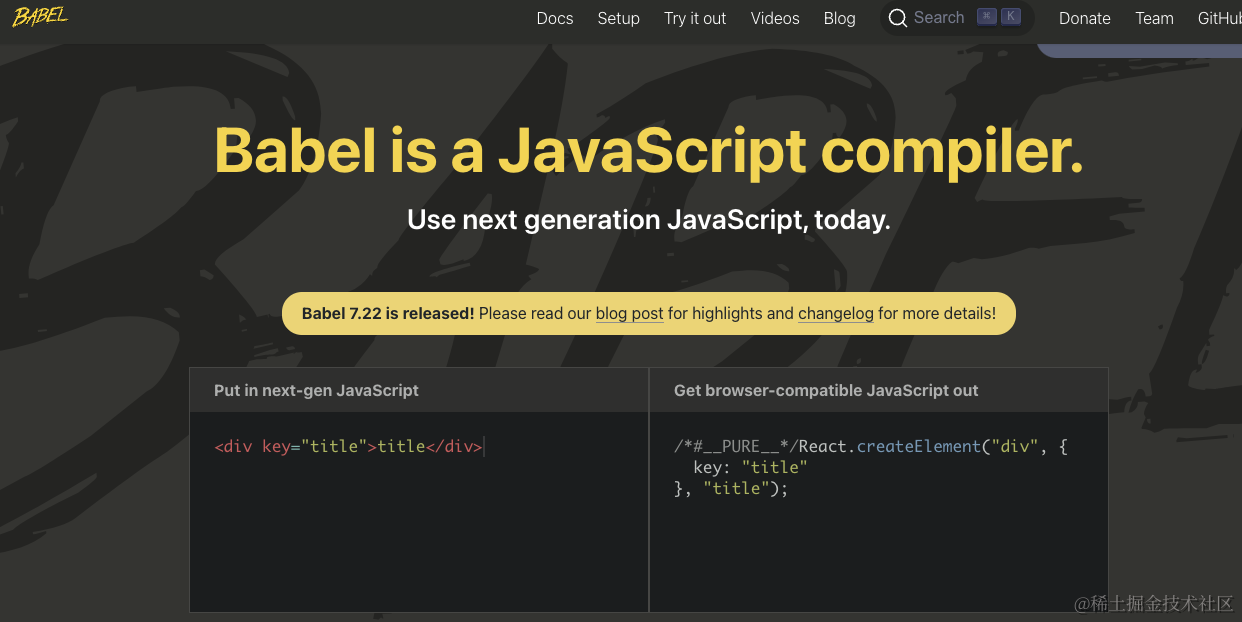1242x622 pixels.
Task: Open the Try it out page
Action: (x=695, y=18)
